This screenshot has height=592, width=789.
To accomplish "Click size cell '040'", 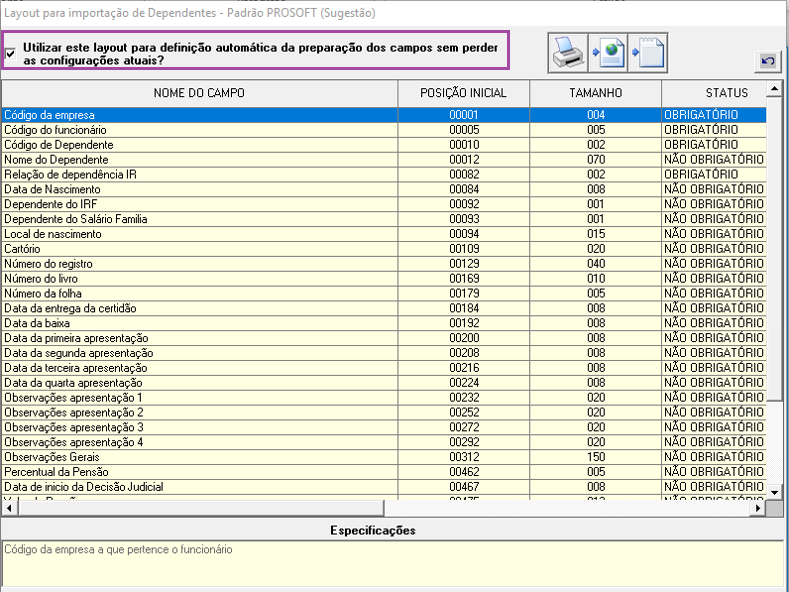I will click(595, 264).
